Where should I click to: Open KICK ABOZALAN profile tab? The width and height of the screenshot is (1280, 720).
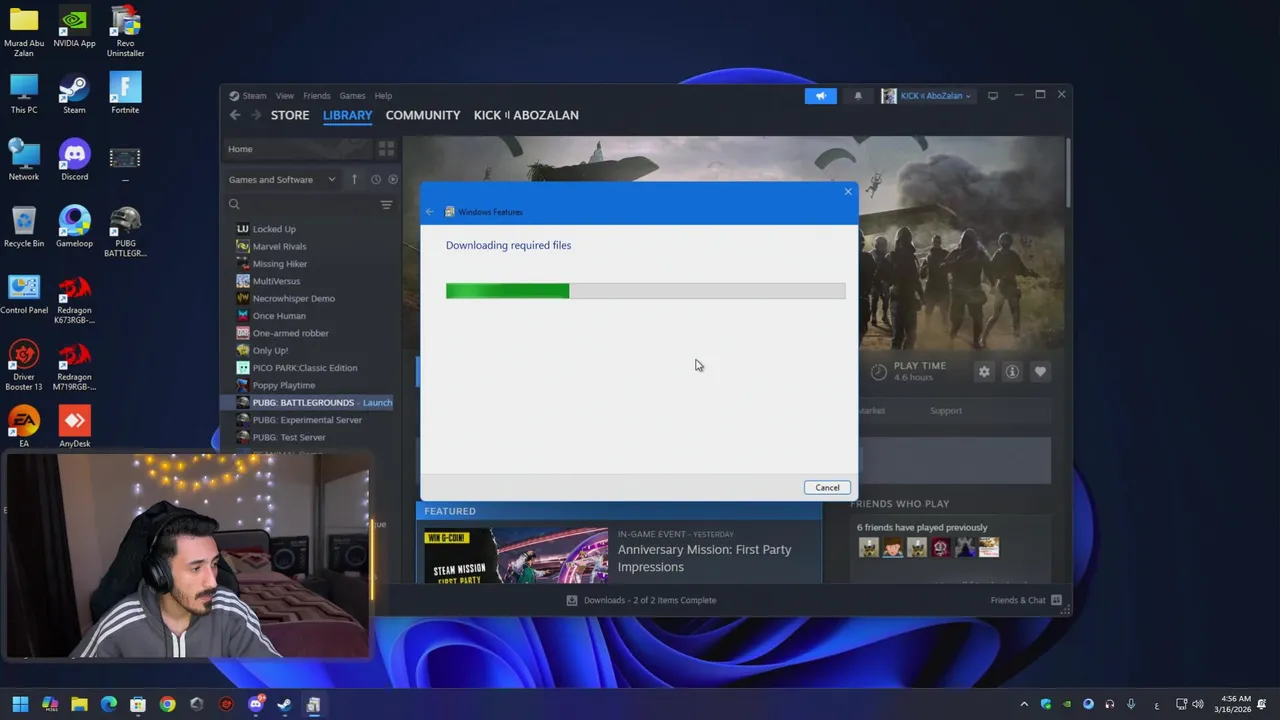click(526, 115)
